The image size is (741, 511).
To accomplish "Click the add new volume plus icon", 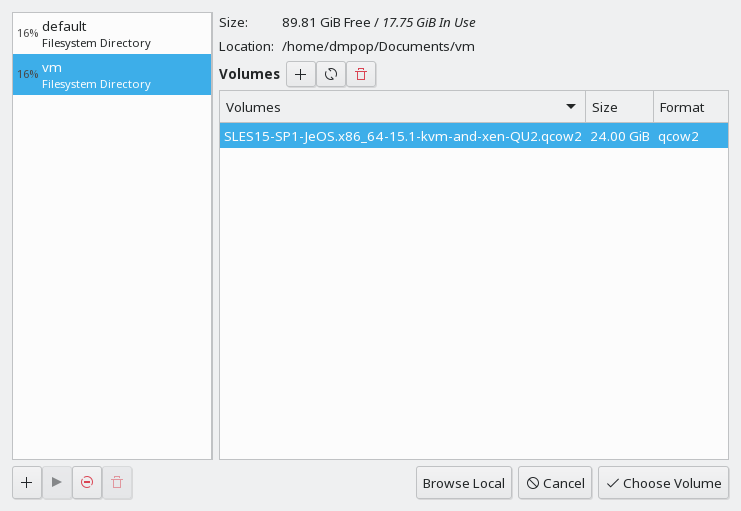I will click(301, 74).
